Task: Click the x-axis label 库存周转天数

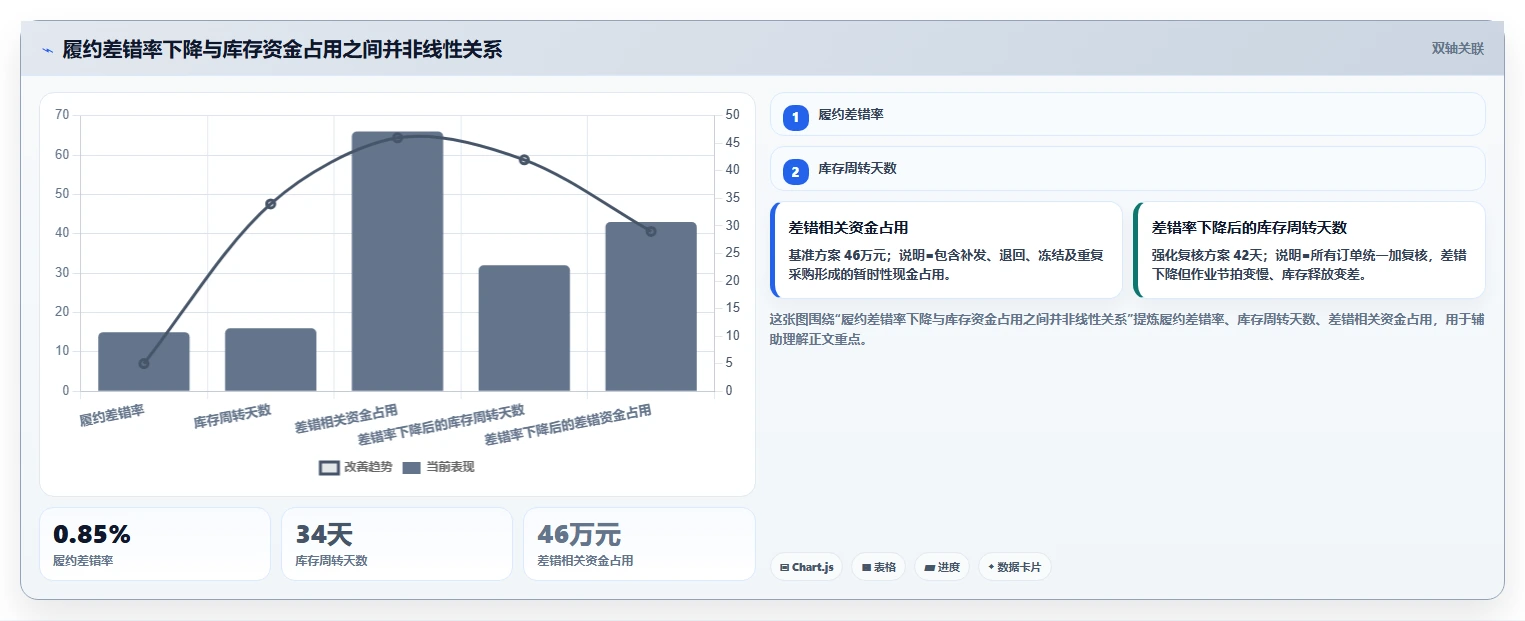Action: 233,416
